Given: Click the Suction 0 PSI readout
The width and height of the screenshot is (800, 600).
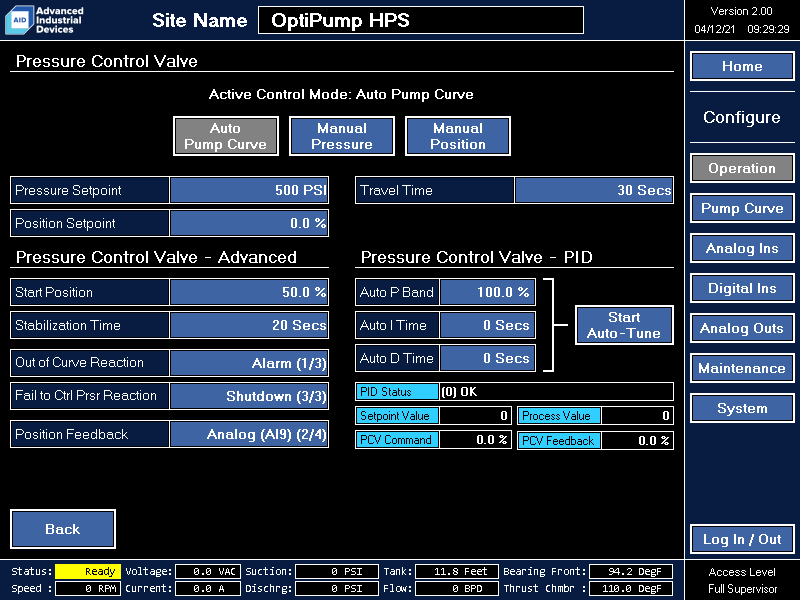Looking at the screenshot, I should (337, 571).
